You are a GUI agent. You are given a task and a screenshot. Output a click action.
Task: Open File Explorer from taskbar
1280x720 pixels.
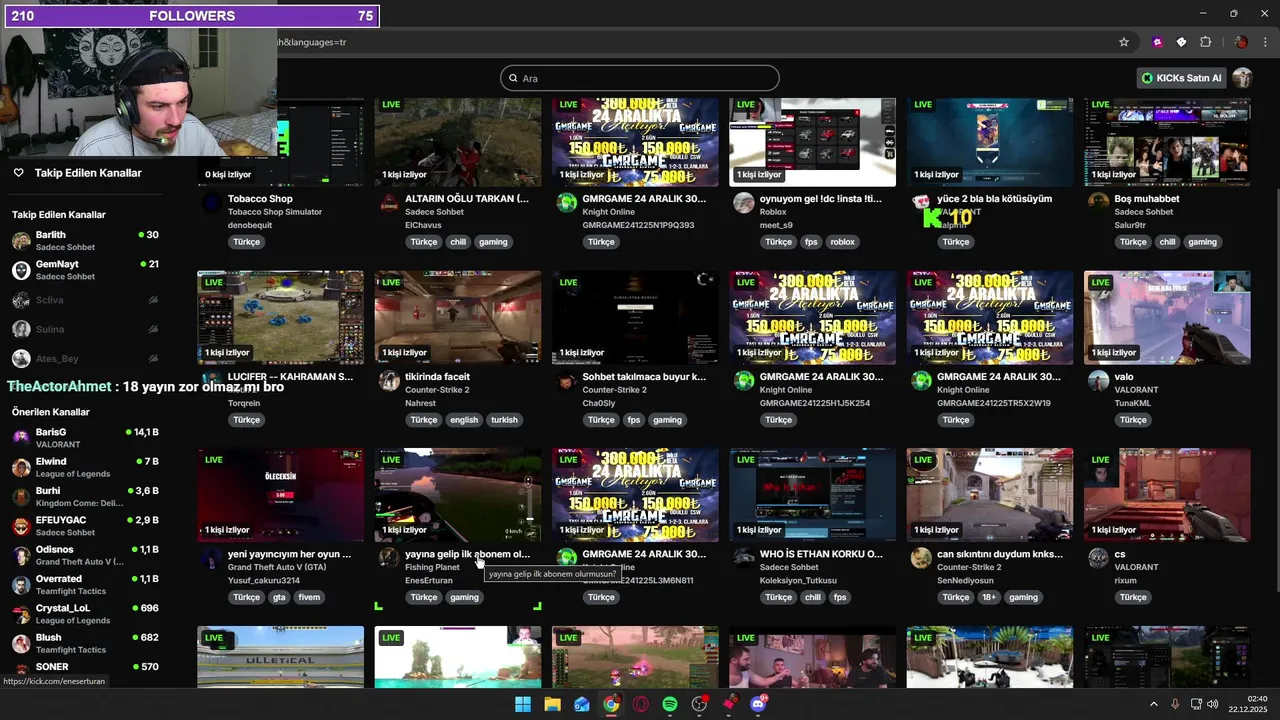[552, 704]
